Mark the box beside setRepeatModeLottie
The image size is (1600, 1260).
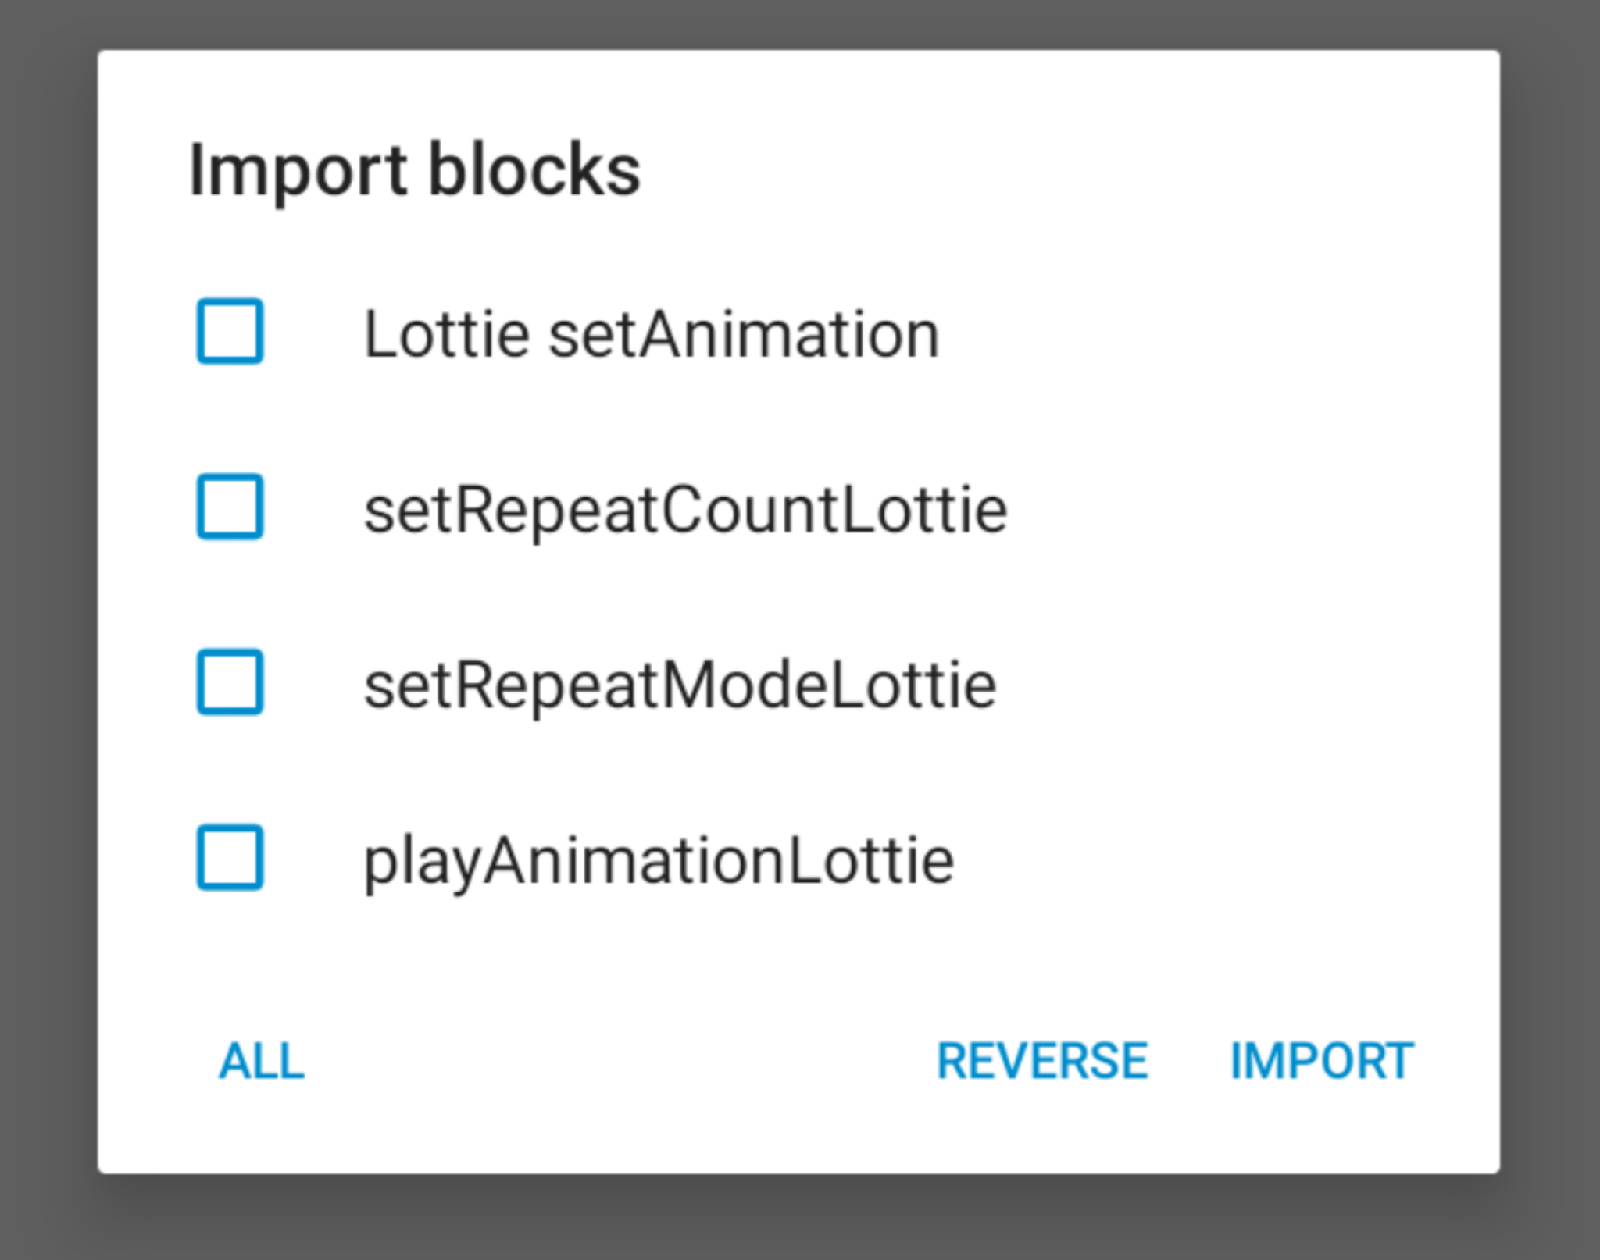(230, 682)
